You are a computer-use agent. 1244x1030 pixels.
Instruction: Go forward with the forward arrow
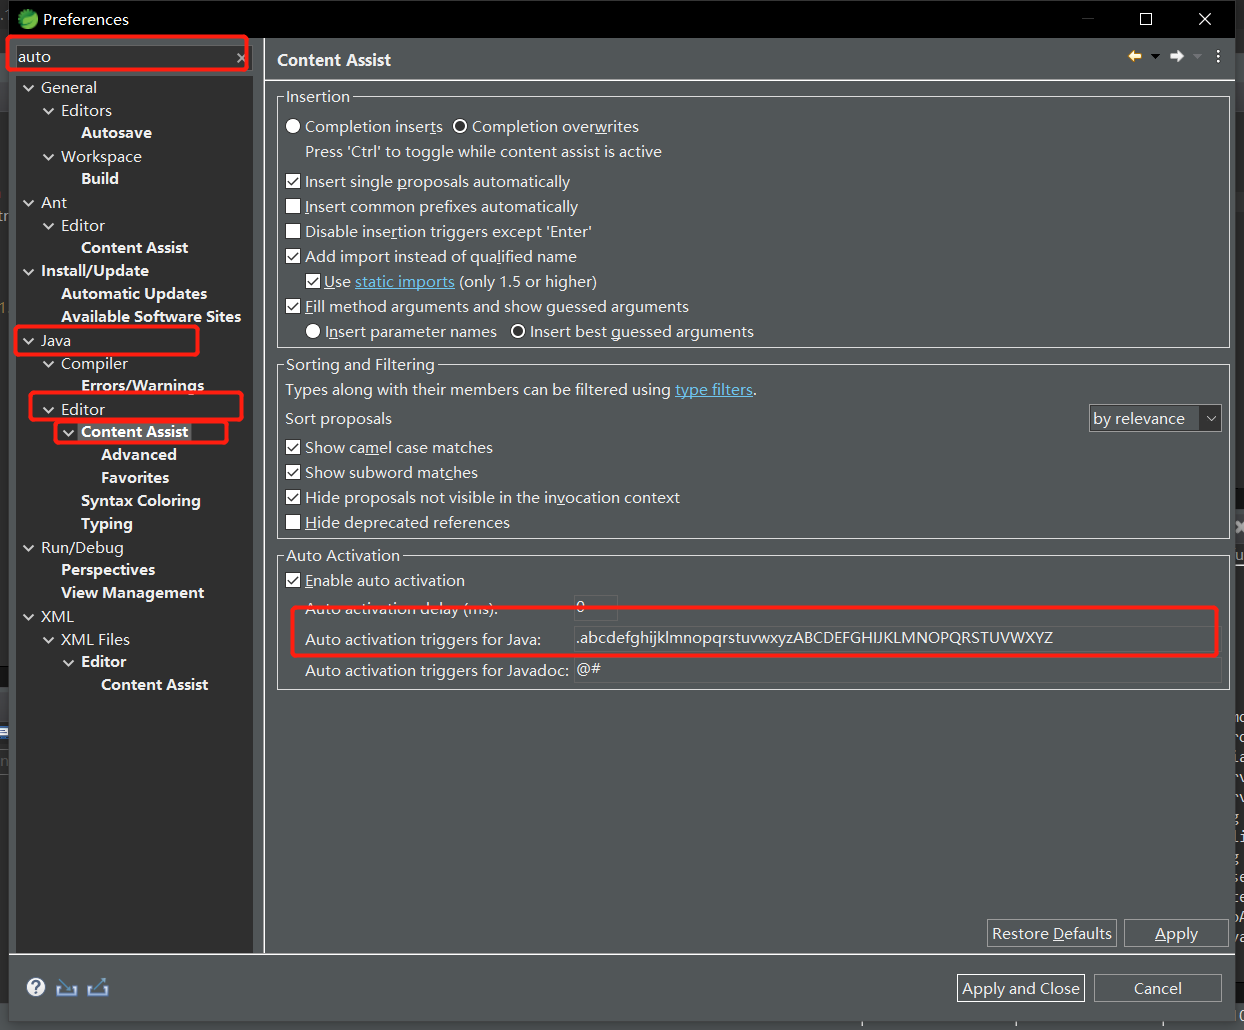(x=1177, y=56)
